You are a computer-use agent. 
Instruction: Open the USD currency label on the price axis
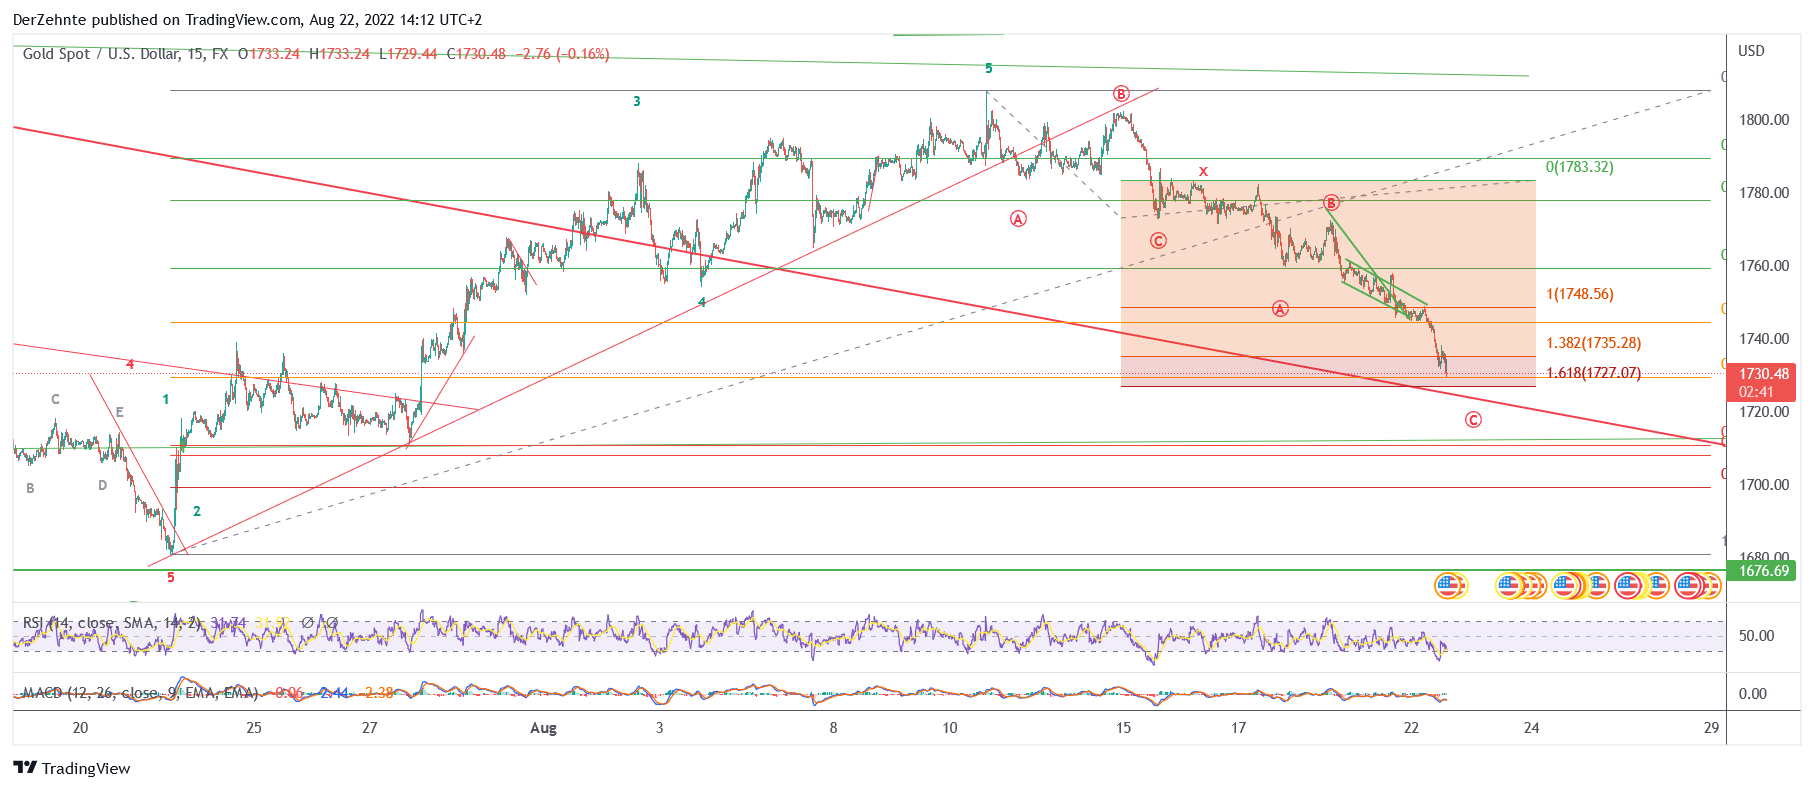coord(1751,51)
